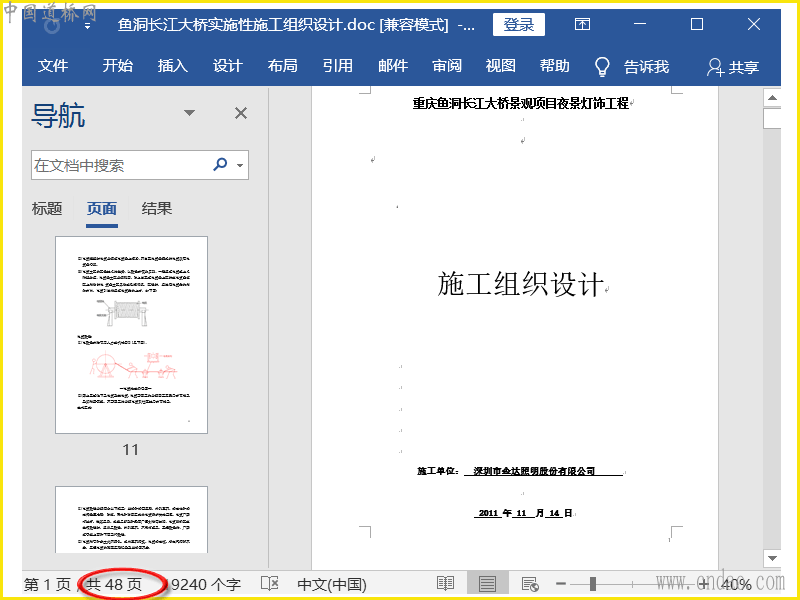Select the 设计 ribbon tab
The width and height of the screenshot is (800, 600).
tap(228, 66)
